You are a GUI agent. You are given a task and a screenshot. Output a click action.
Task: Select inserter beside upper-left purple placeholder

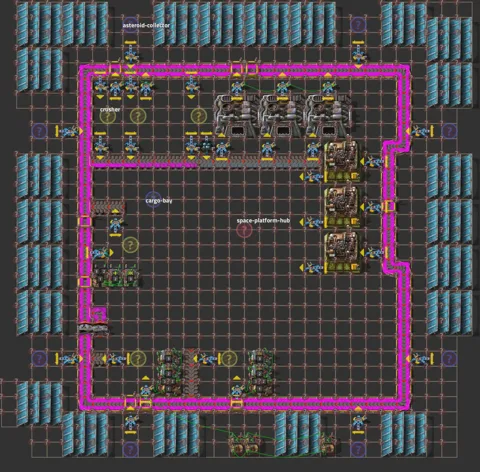(x=69, y=131)
